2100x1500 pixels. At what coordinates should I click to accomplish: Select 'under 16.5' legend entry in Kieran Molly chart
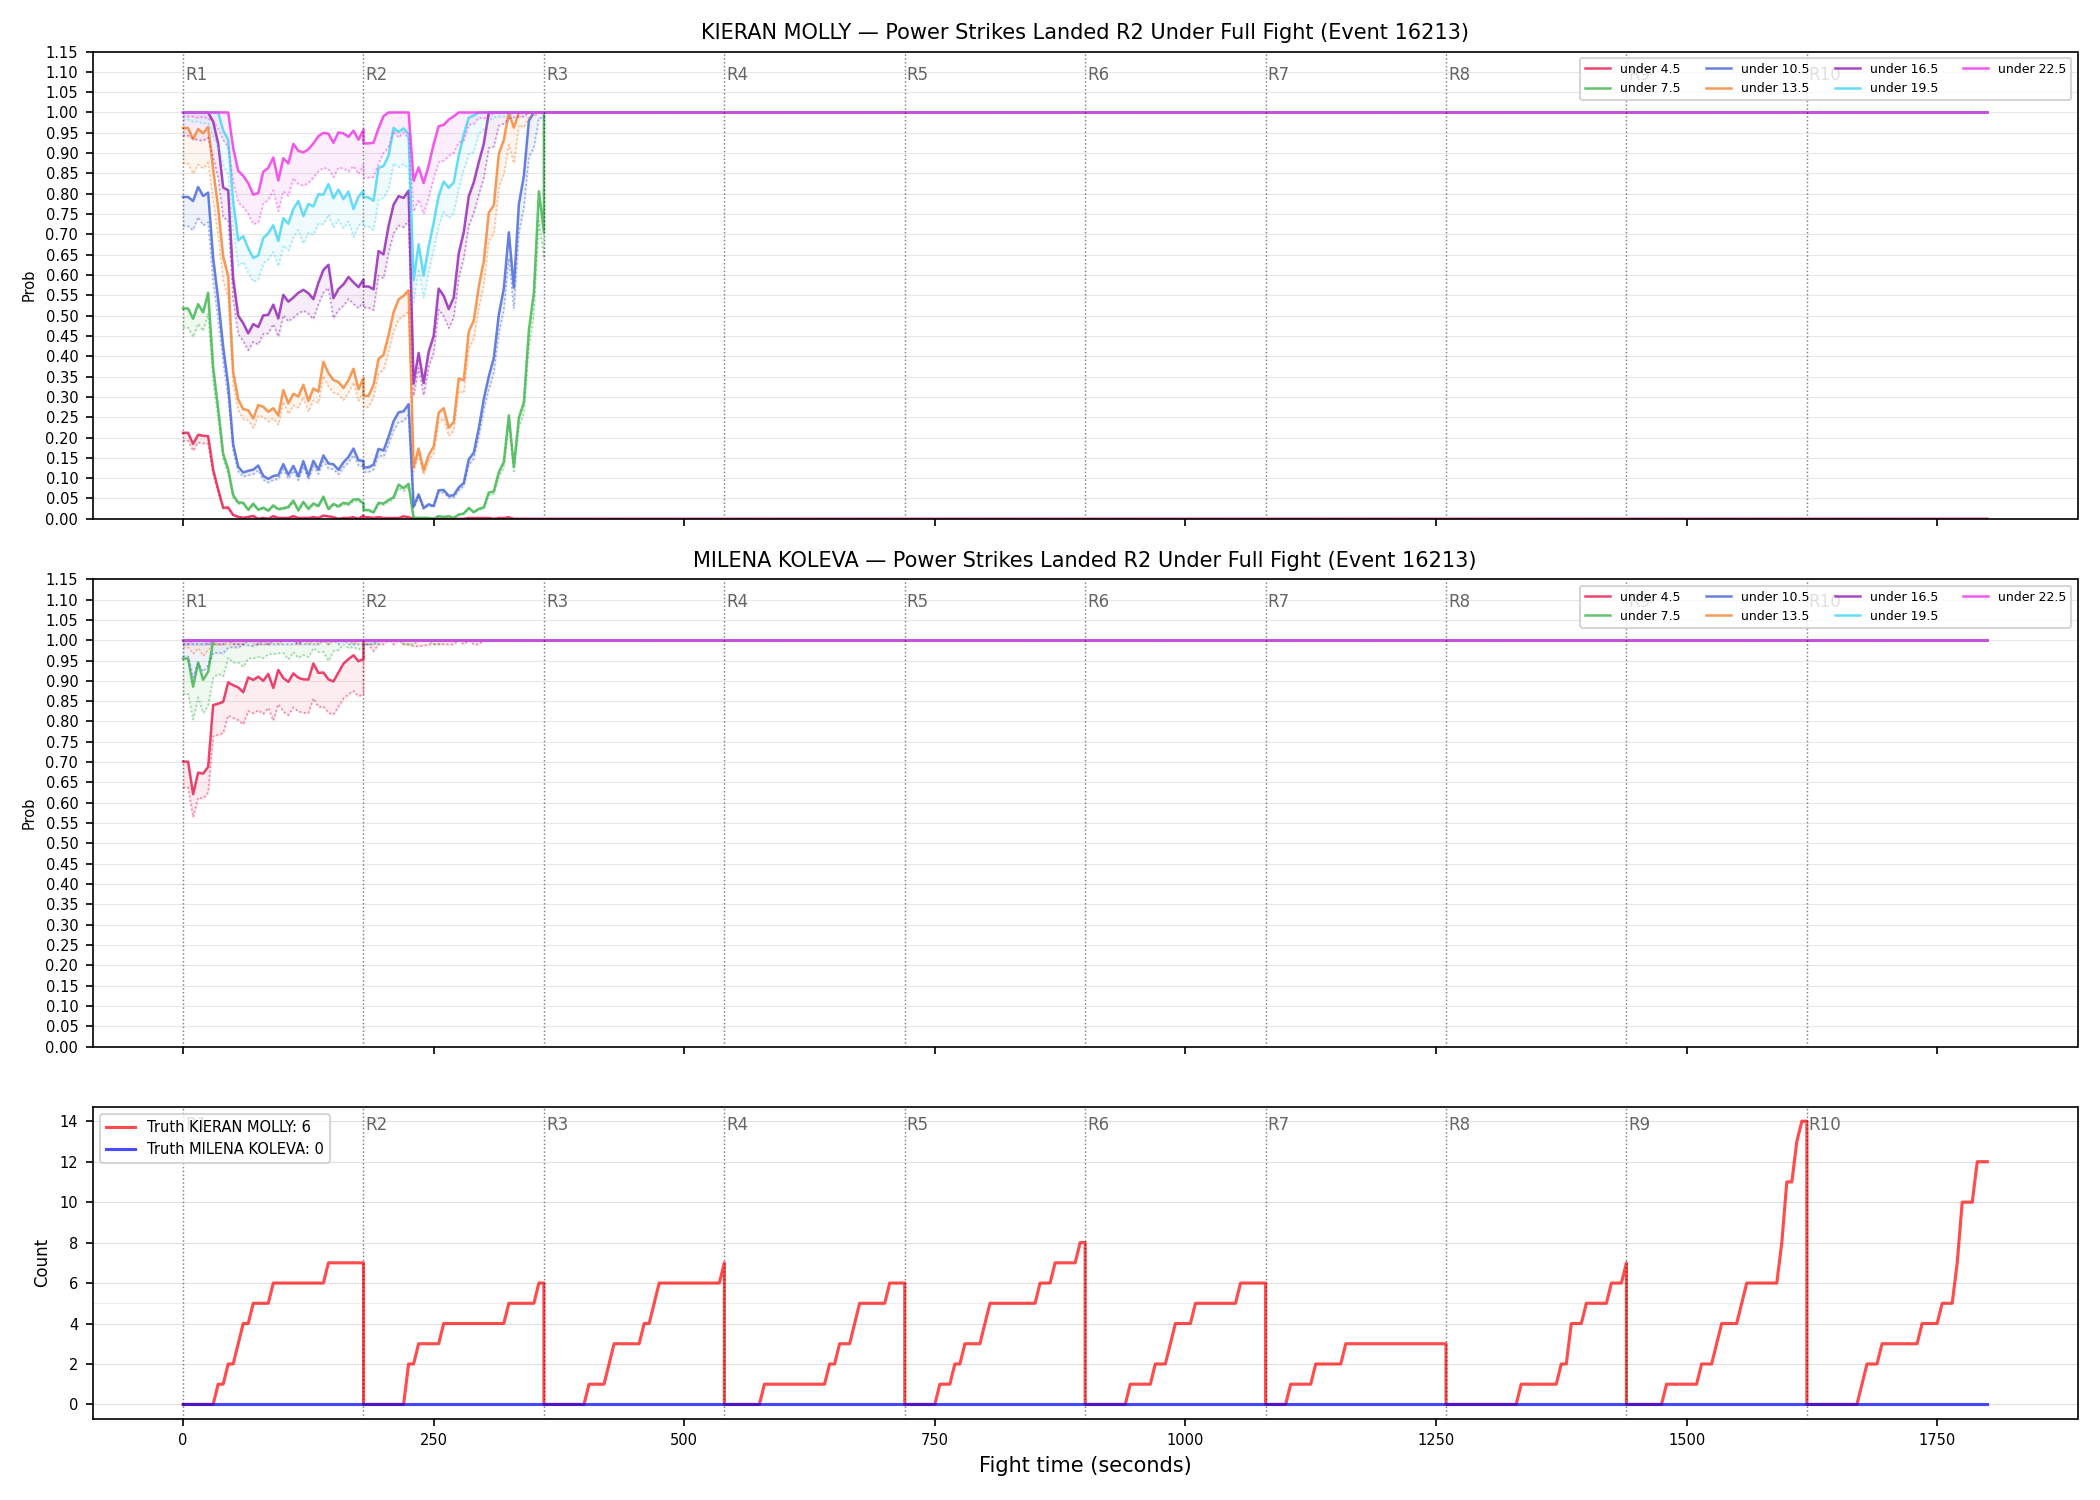(1886, 69)
